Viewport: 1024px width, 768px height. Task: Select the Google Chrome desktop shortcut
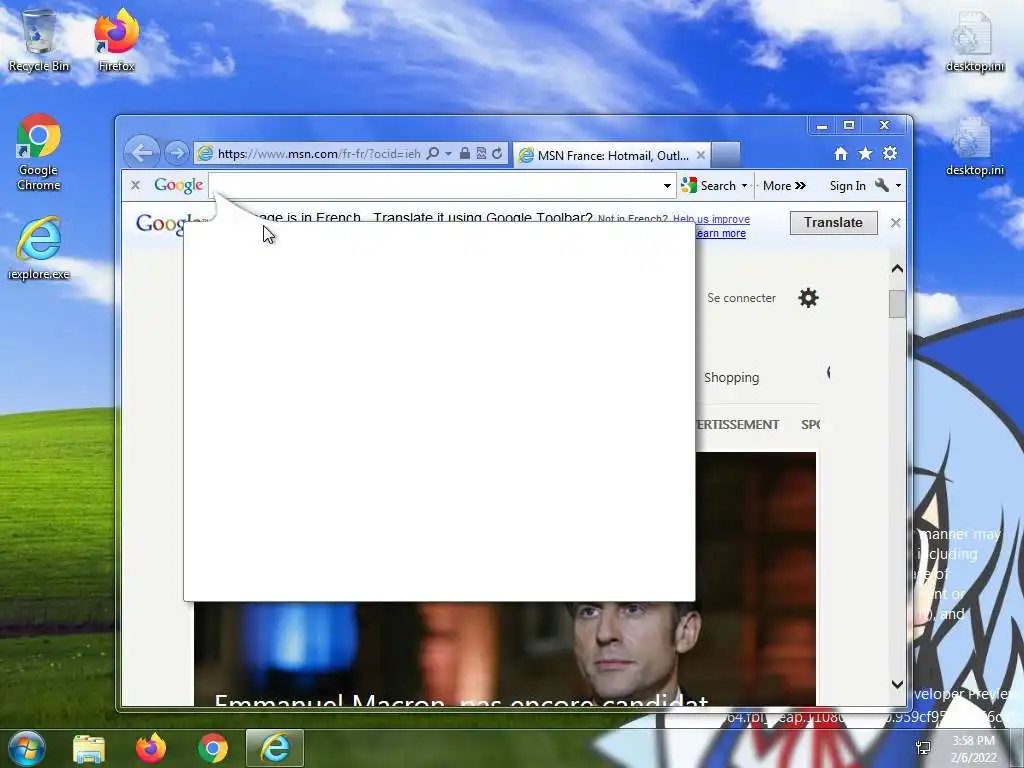[x=39, y=152]
